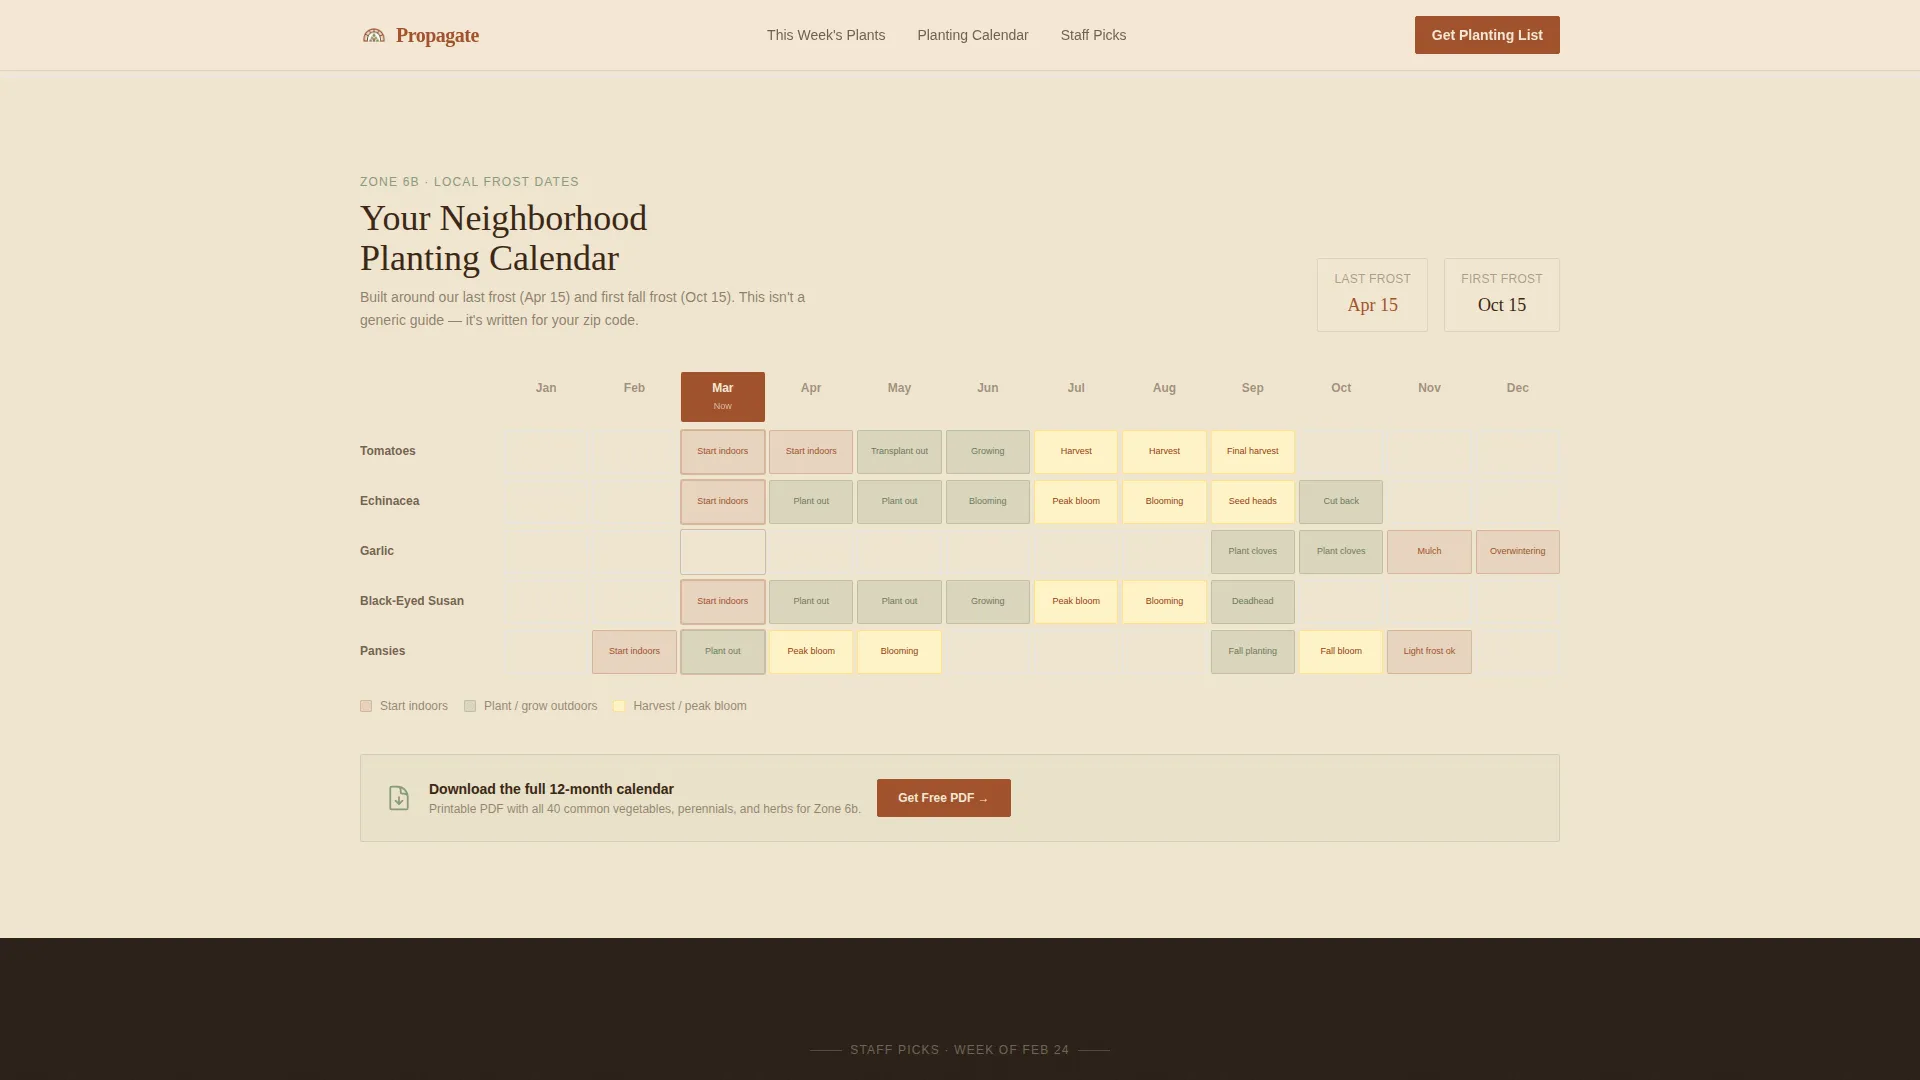Click the PDF download document icon
This screenshot has width=1920, height=1080.
[399, 798]
